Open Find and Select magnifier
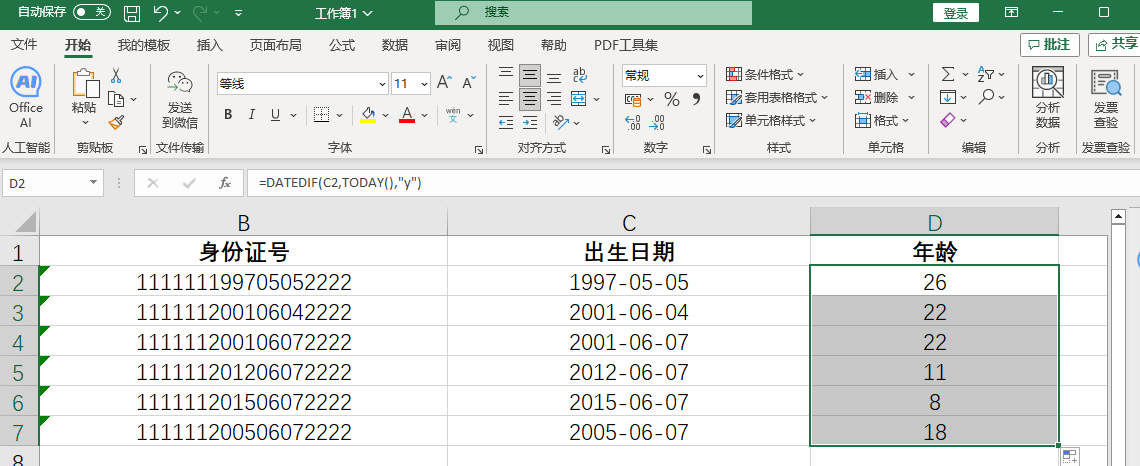This screenshot has height=466, width=1140. [987, 97]
